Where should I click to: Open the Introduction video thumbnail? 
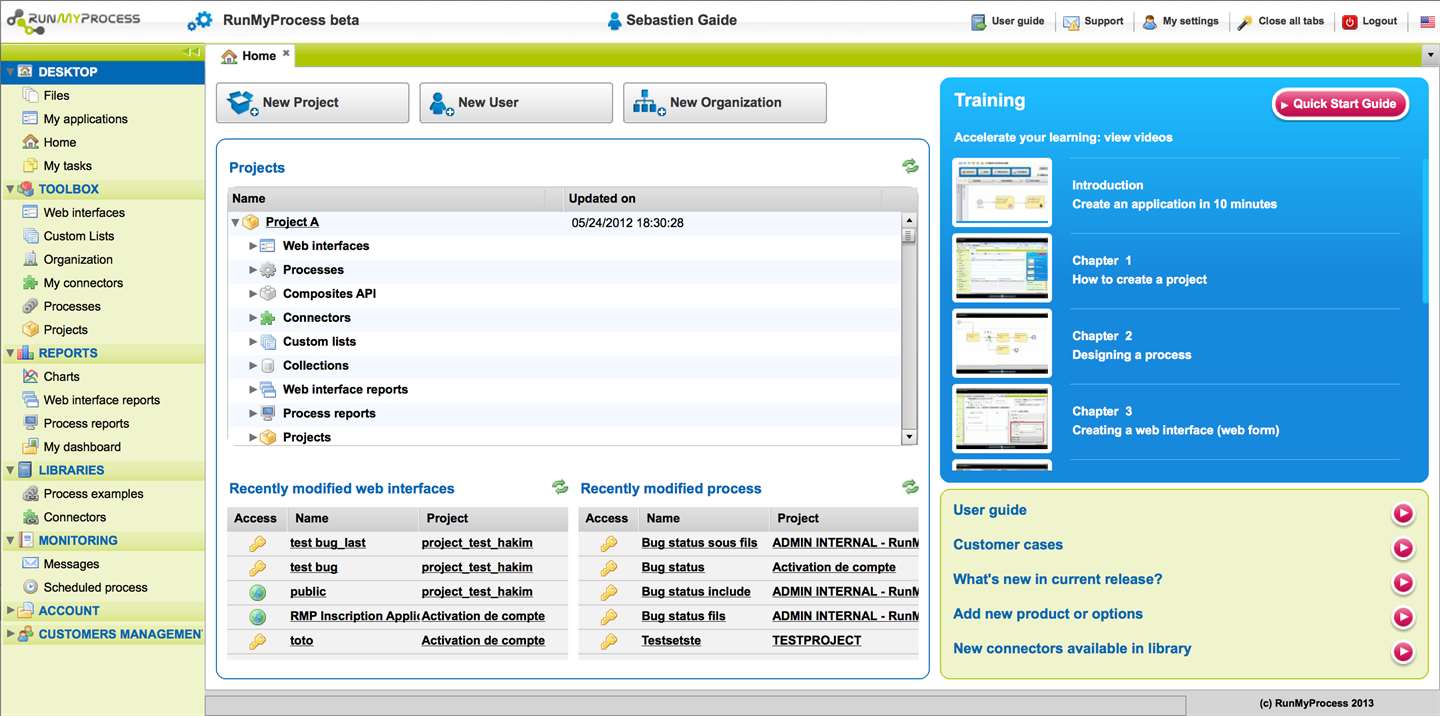tap(1002, 192)
